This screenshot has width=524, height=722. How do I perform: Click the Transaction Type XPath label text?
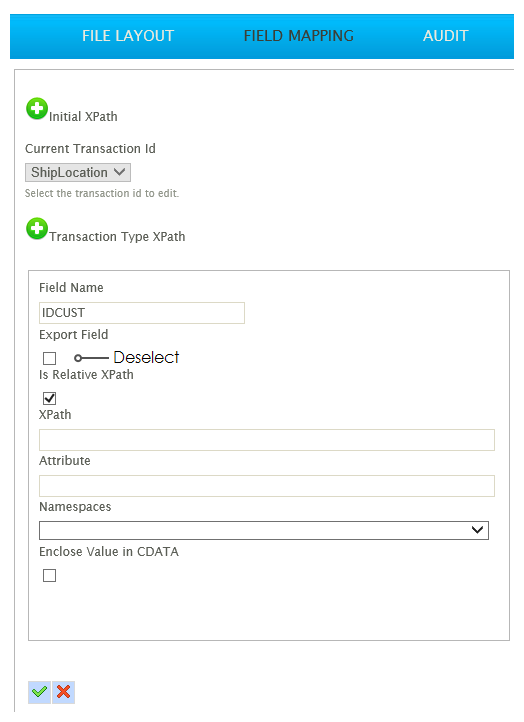(117, 237)
